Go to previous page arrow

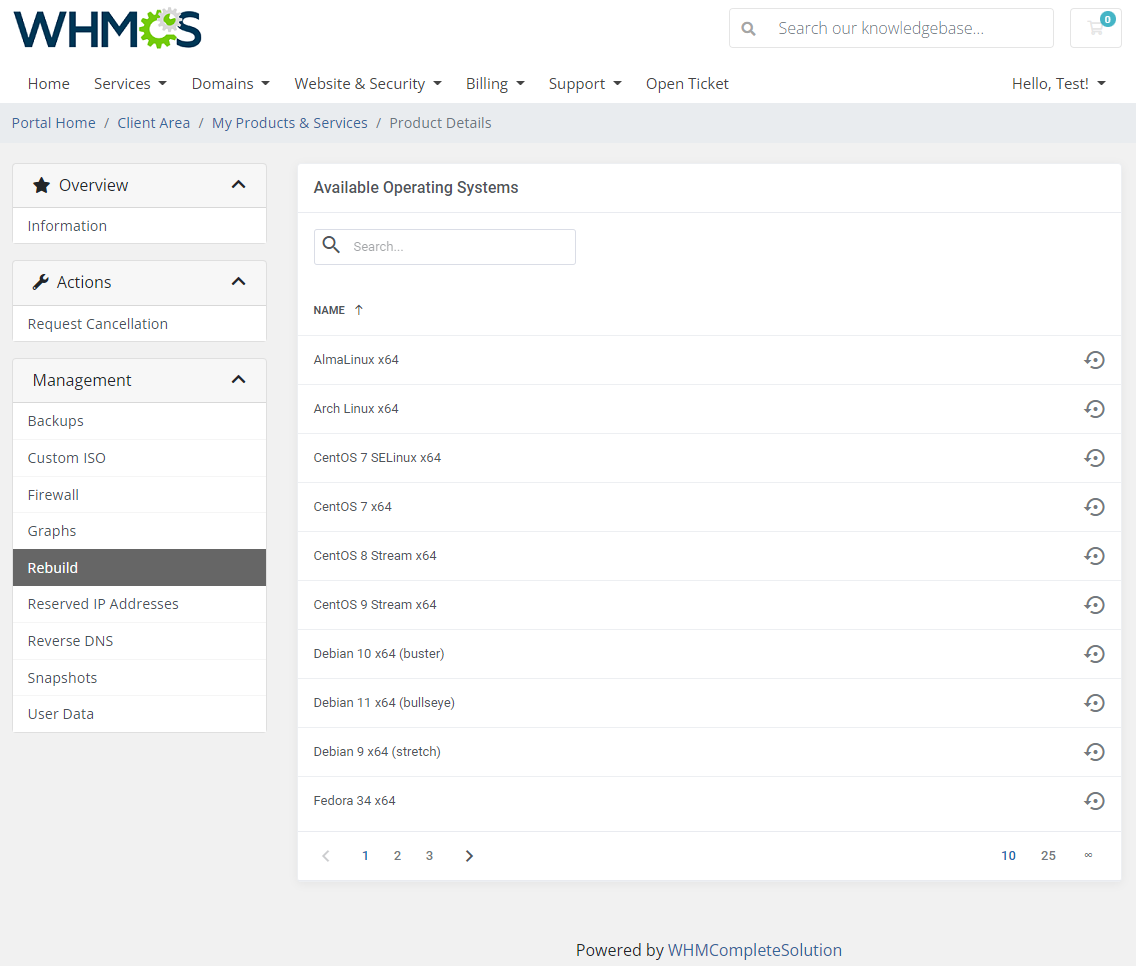coord(326,856)
